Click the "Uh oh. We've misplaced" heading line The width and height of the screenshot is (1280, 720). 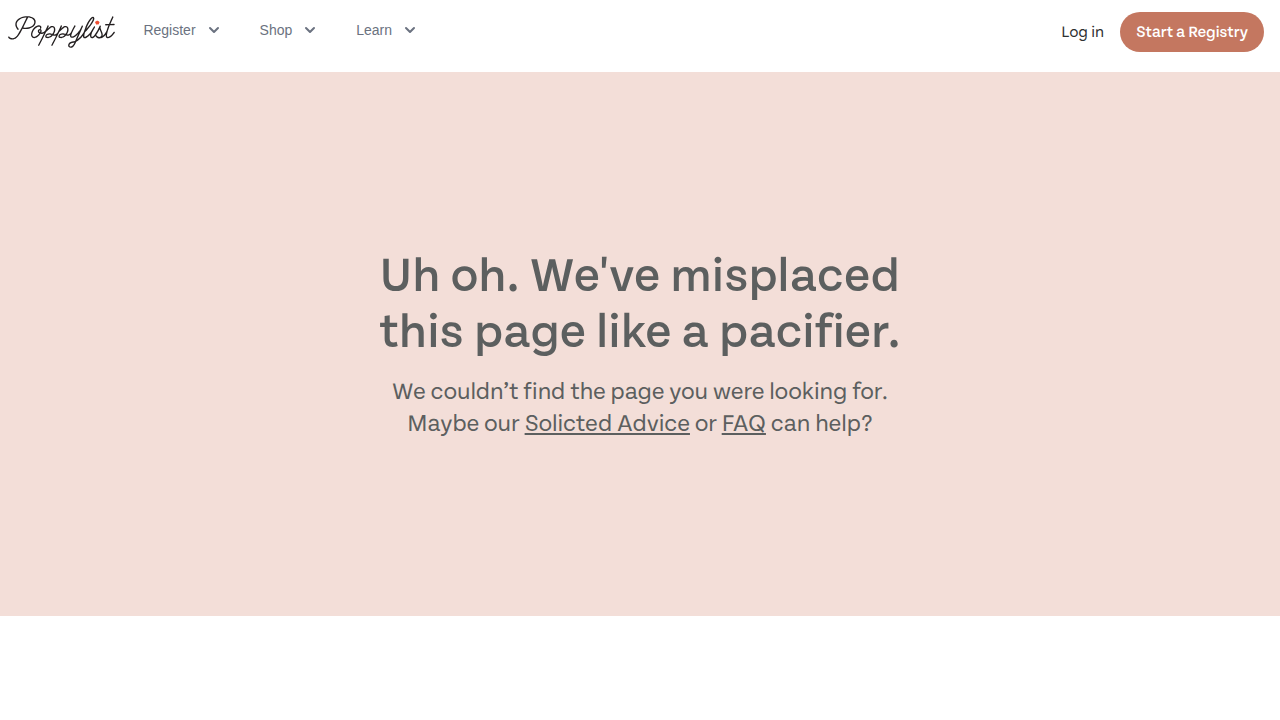tap(640, 275)
